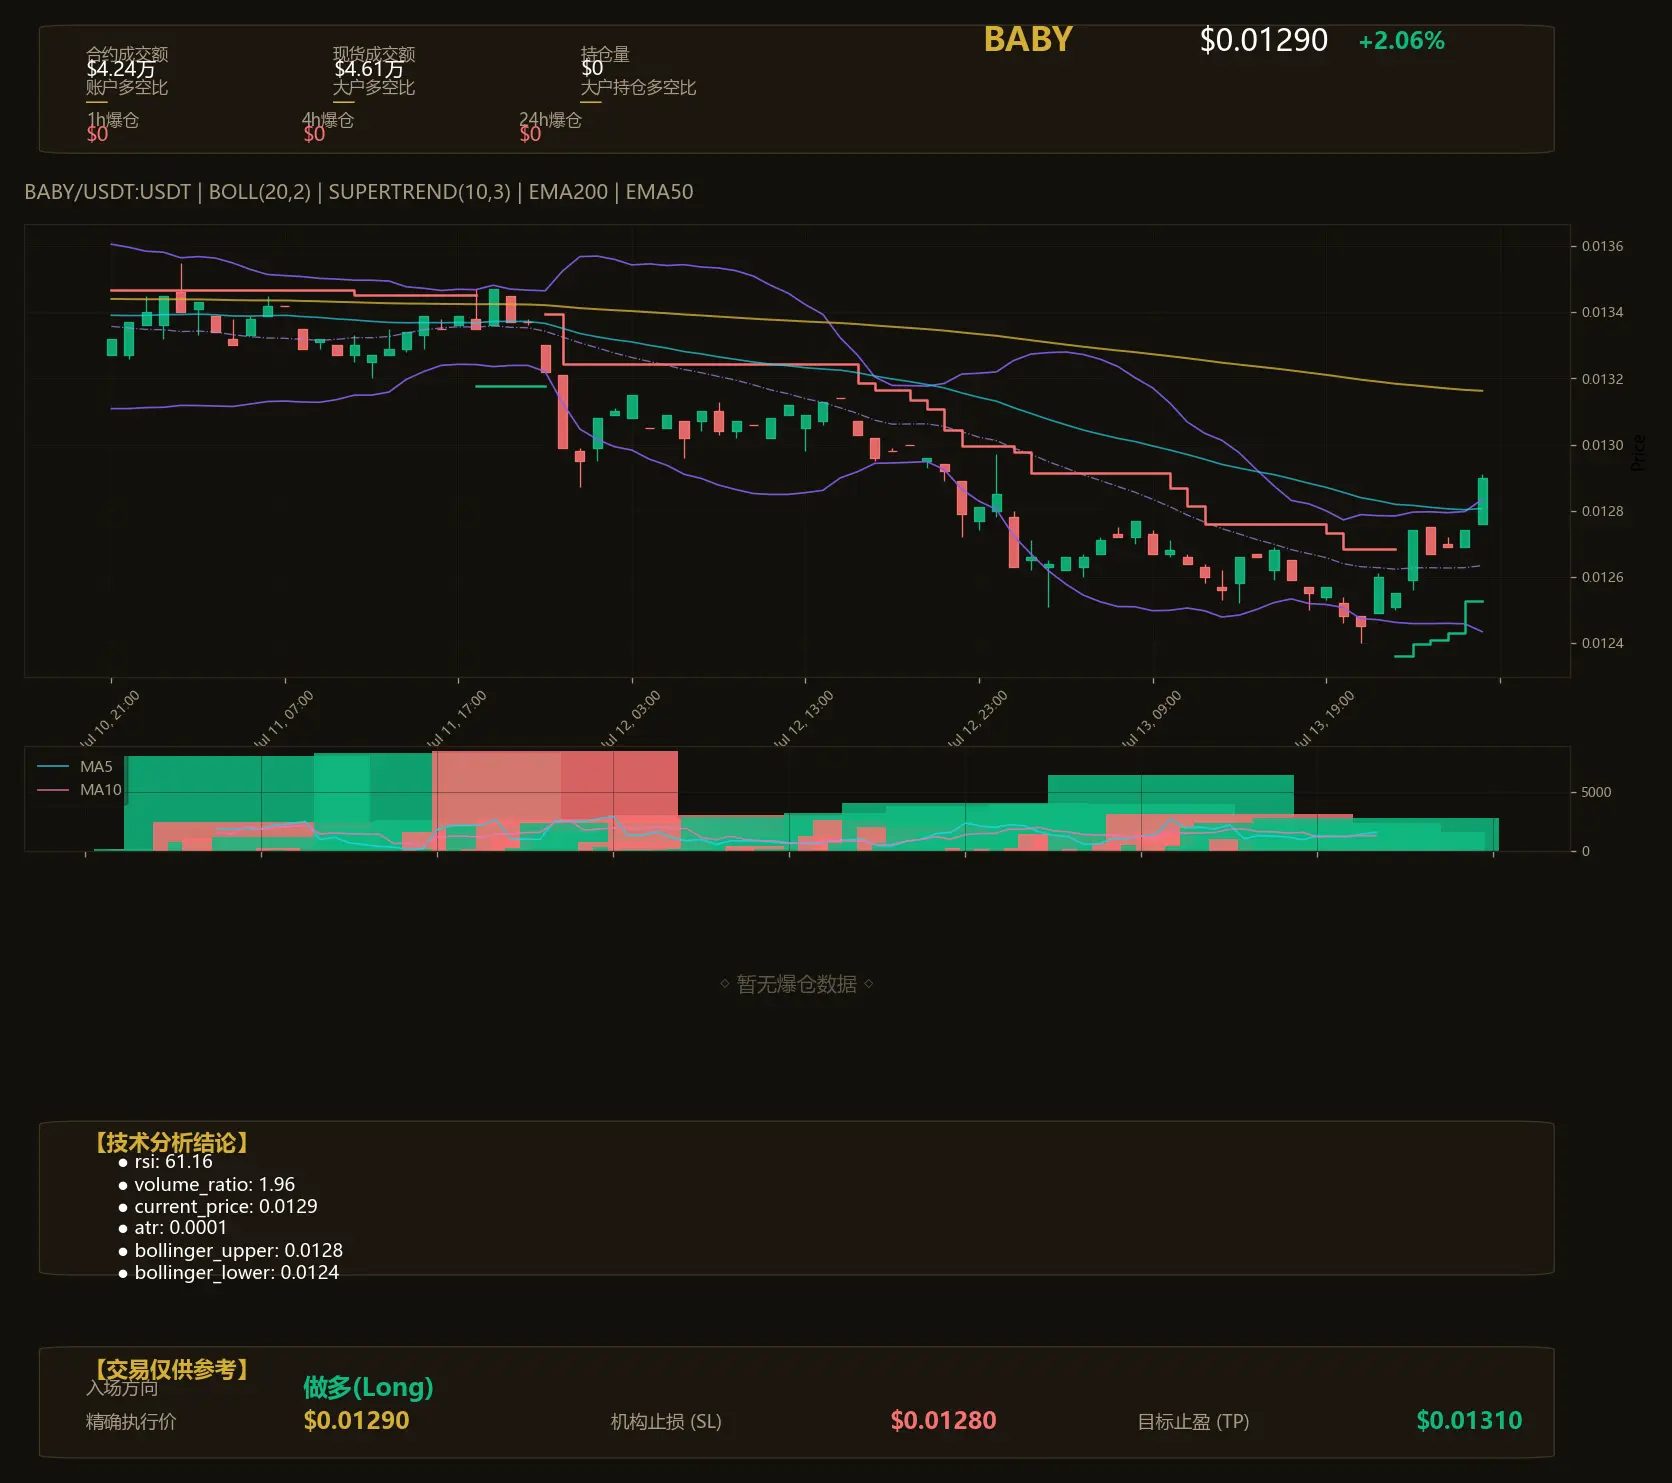Select the $4.61万 spot volume value
This screenshot has width=1672, height=1483.
point(369,69)
